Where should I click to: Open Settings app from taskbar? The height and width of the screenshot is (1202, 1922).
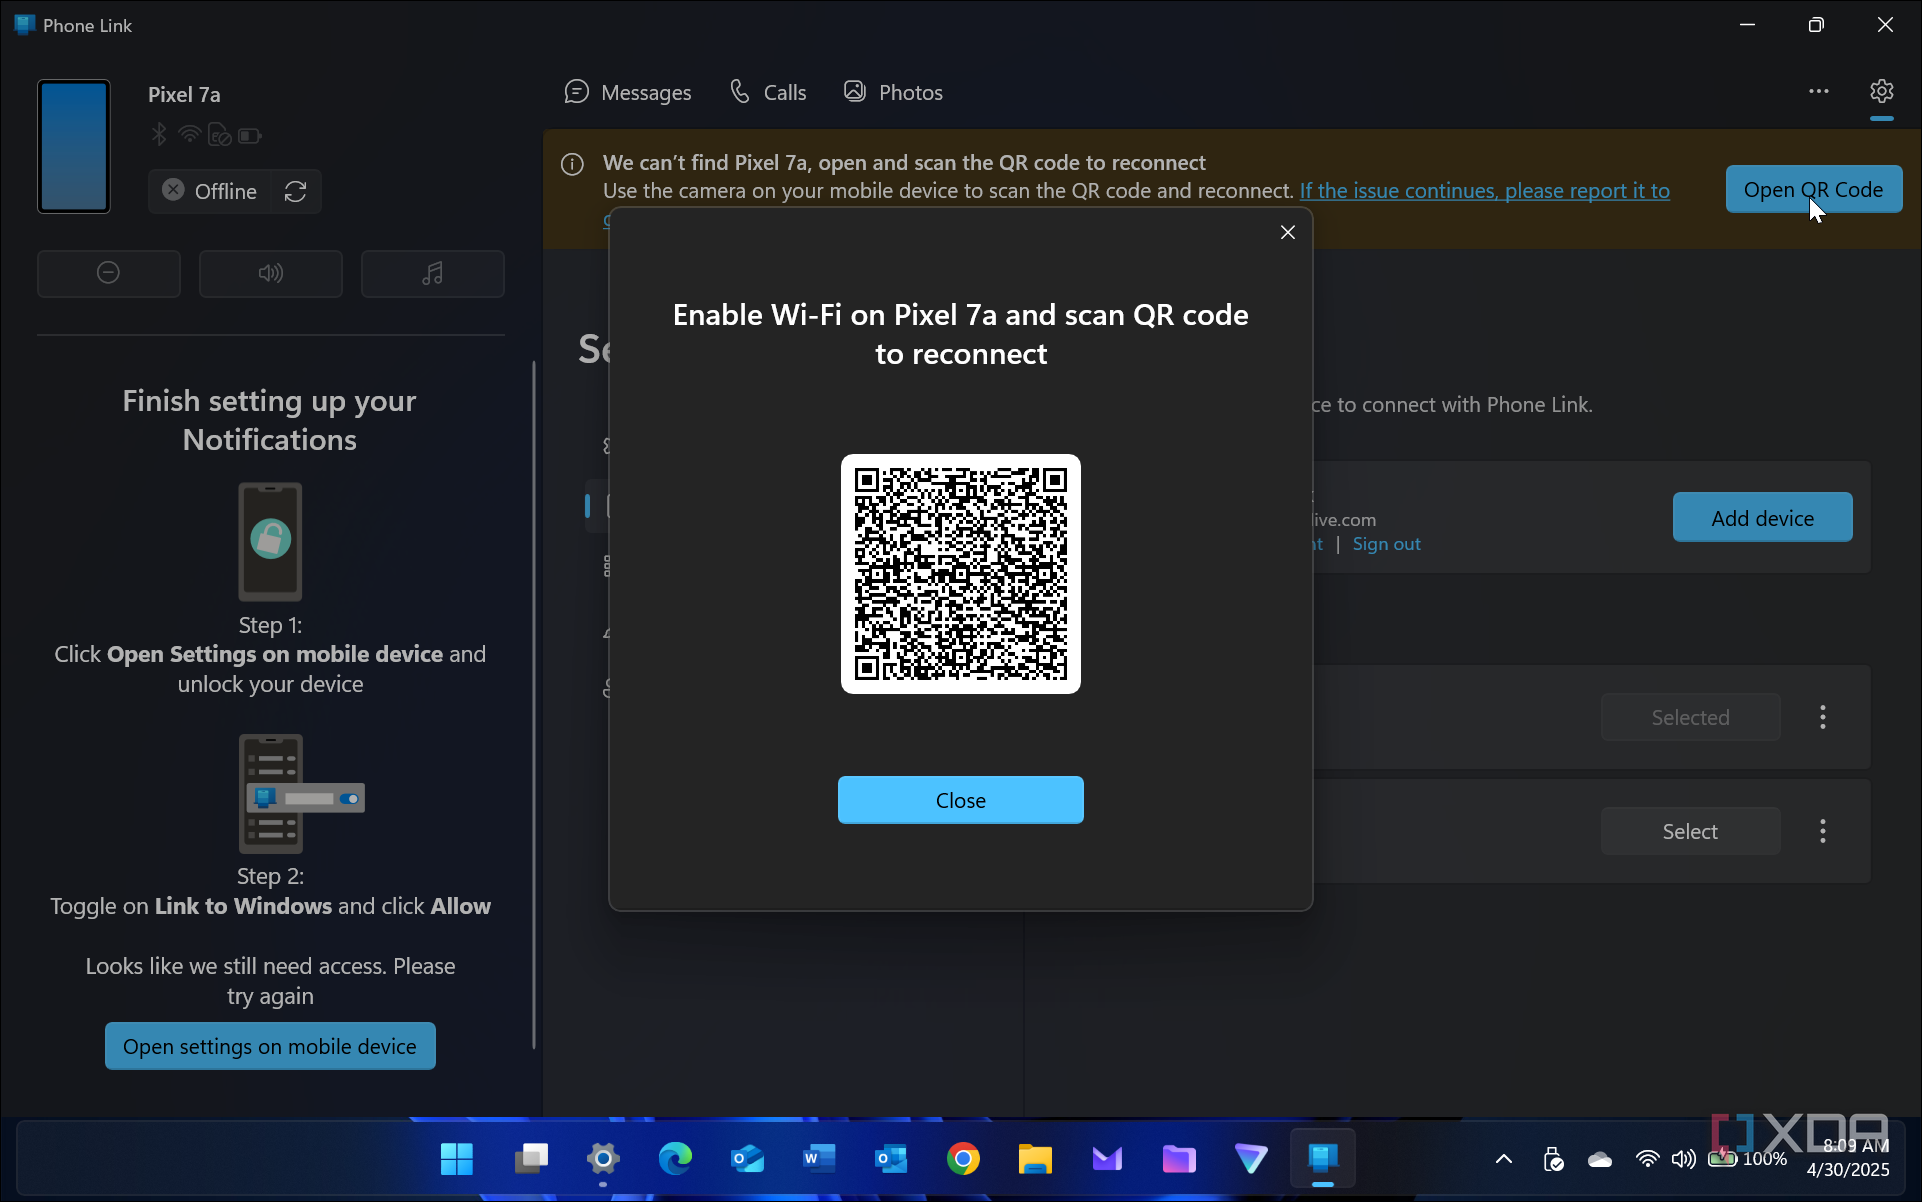coord(603,1159)
